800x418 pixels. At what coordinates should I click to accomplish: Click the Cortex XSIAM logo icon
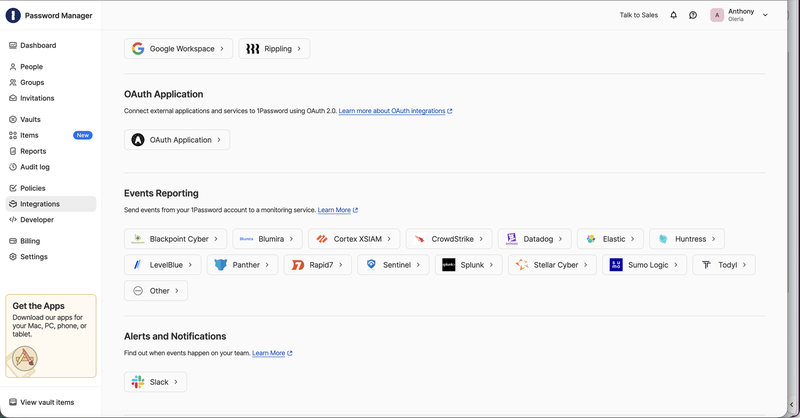click(322, 239)
